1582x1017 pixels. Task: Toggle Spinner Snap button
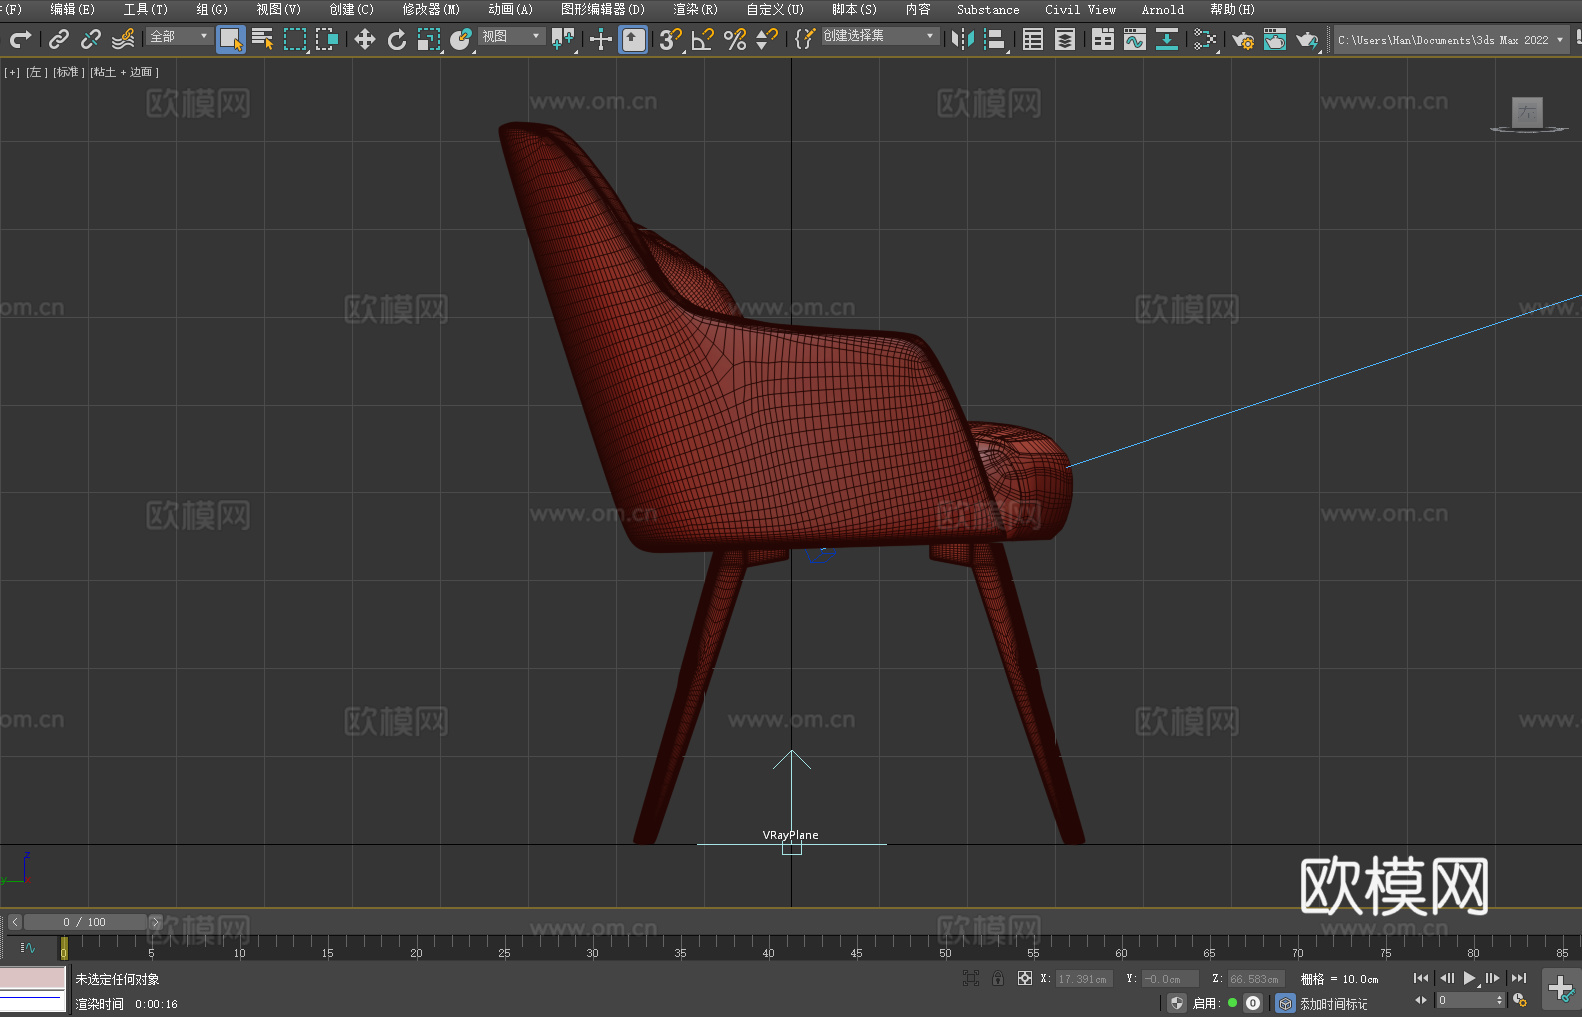point(767,39)
